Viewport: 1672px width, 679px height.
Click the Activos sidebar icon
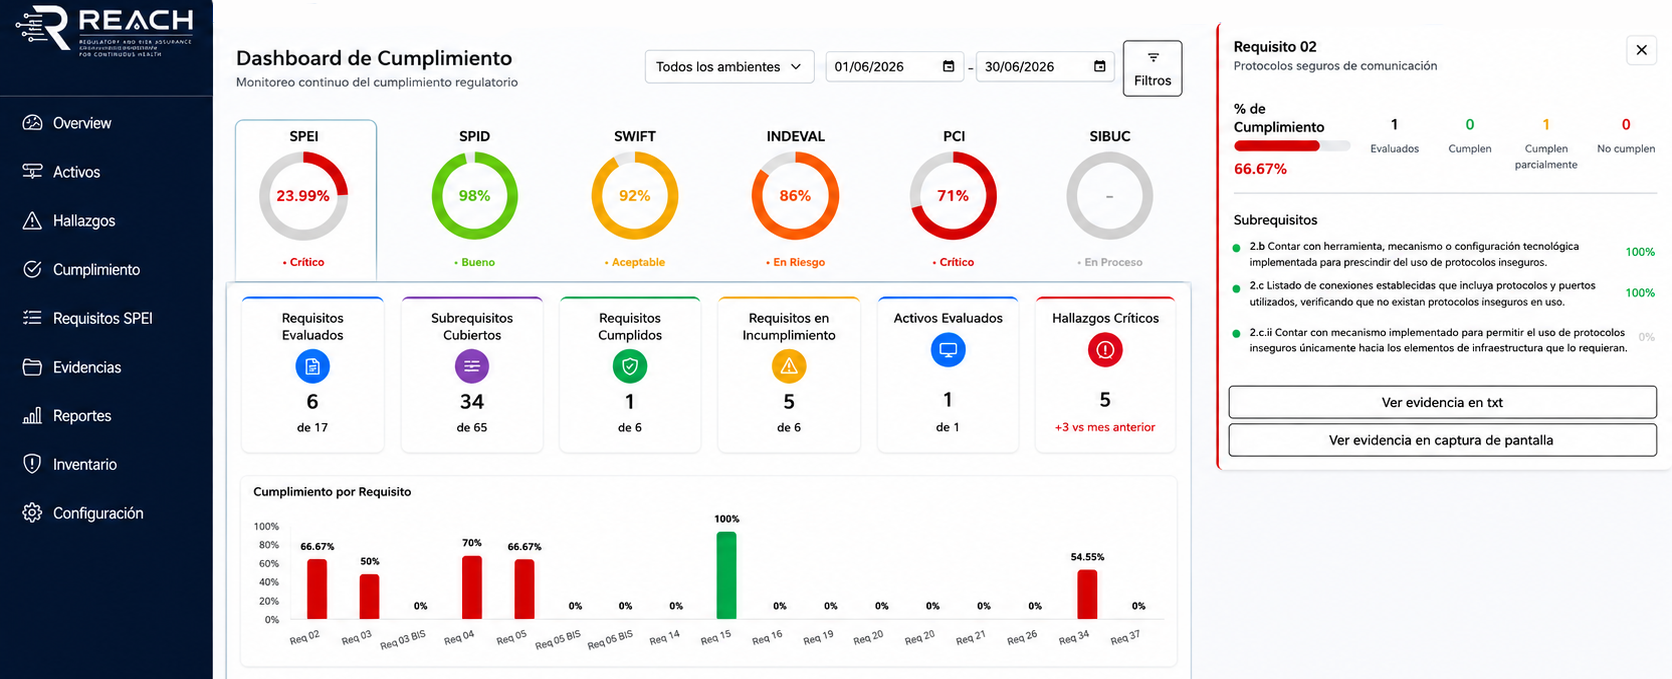tap(32, 172)
